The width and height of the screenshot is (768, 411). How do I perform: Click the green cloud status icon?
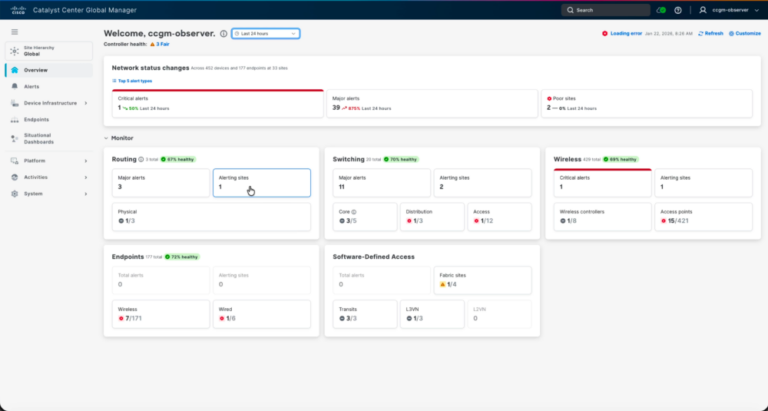coord(661,10)
